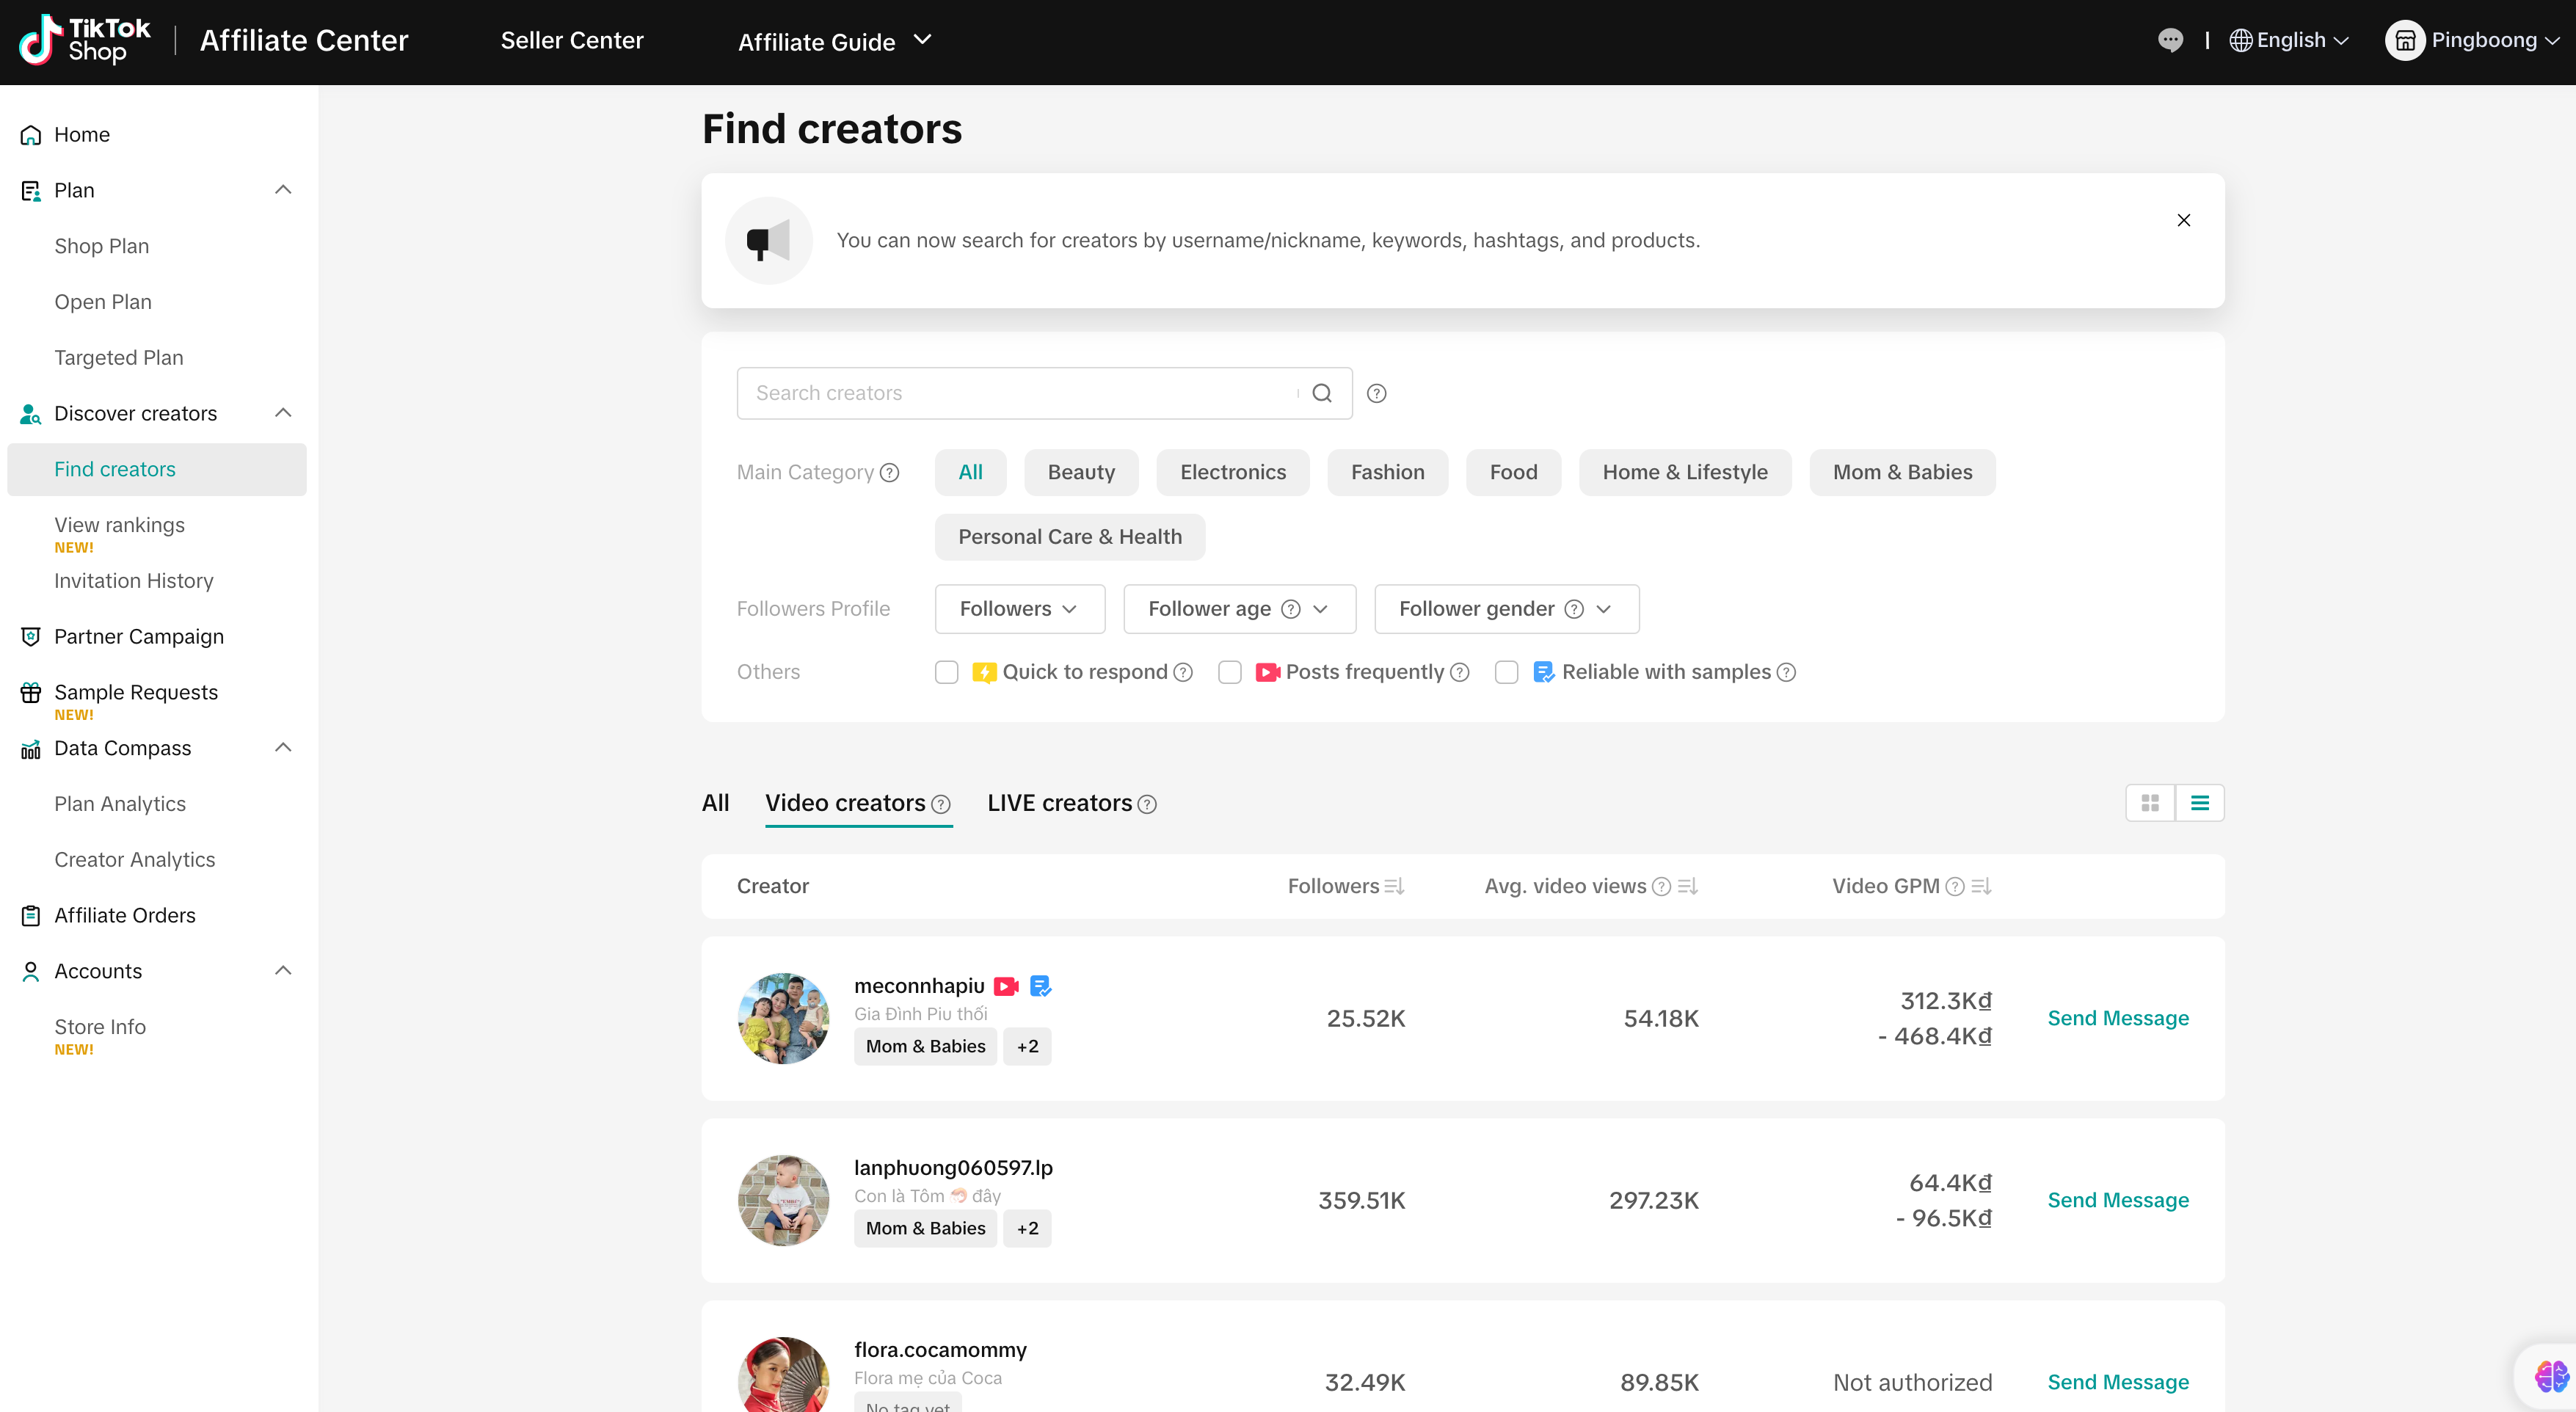Check the Posts frequently filter

click(1229, 672)
